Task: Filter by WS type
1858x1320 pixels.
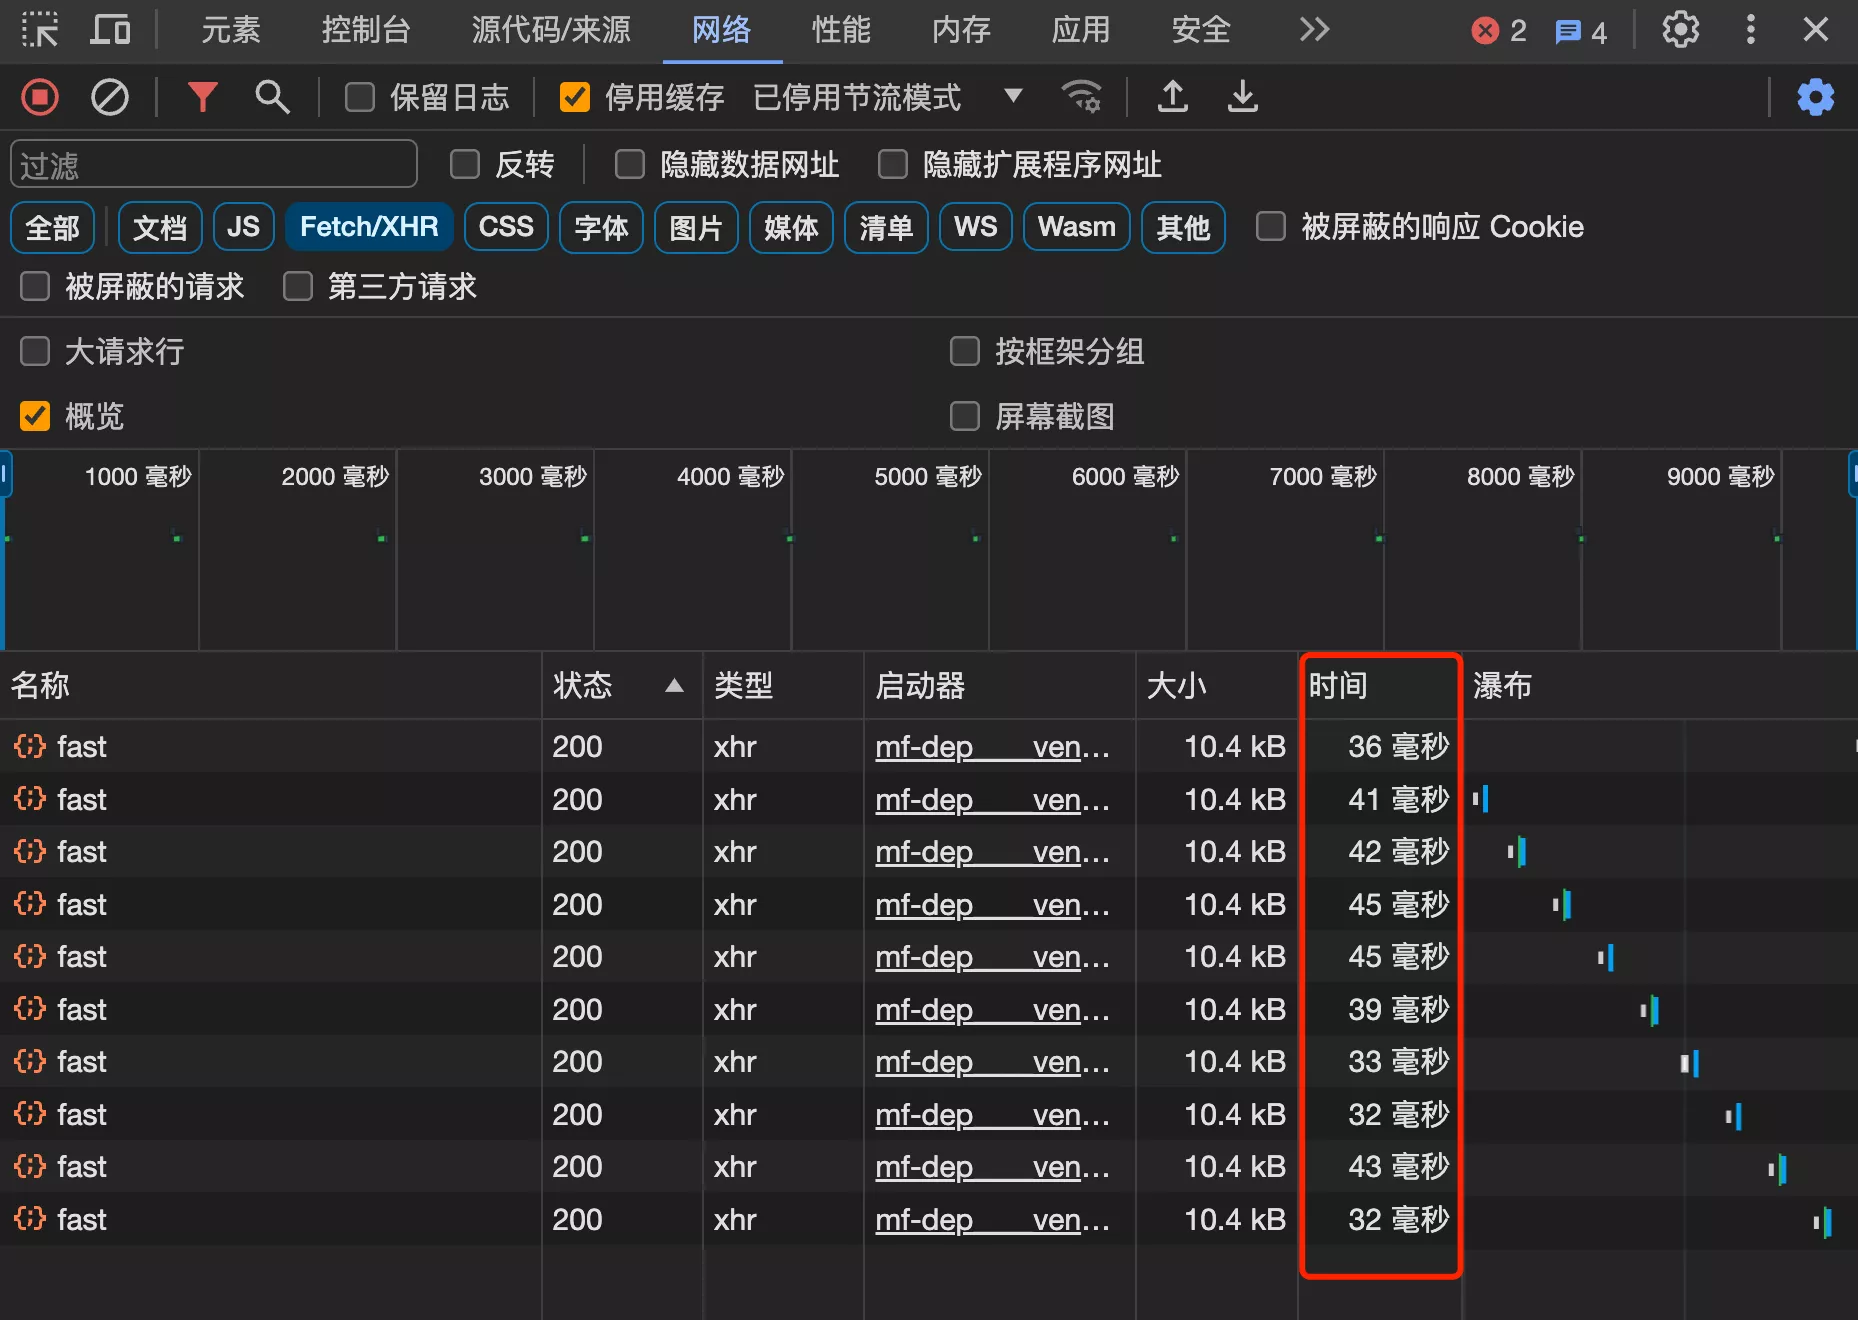Action: click(975, 227)
